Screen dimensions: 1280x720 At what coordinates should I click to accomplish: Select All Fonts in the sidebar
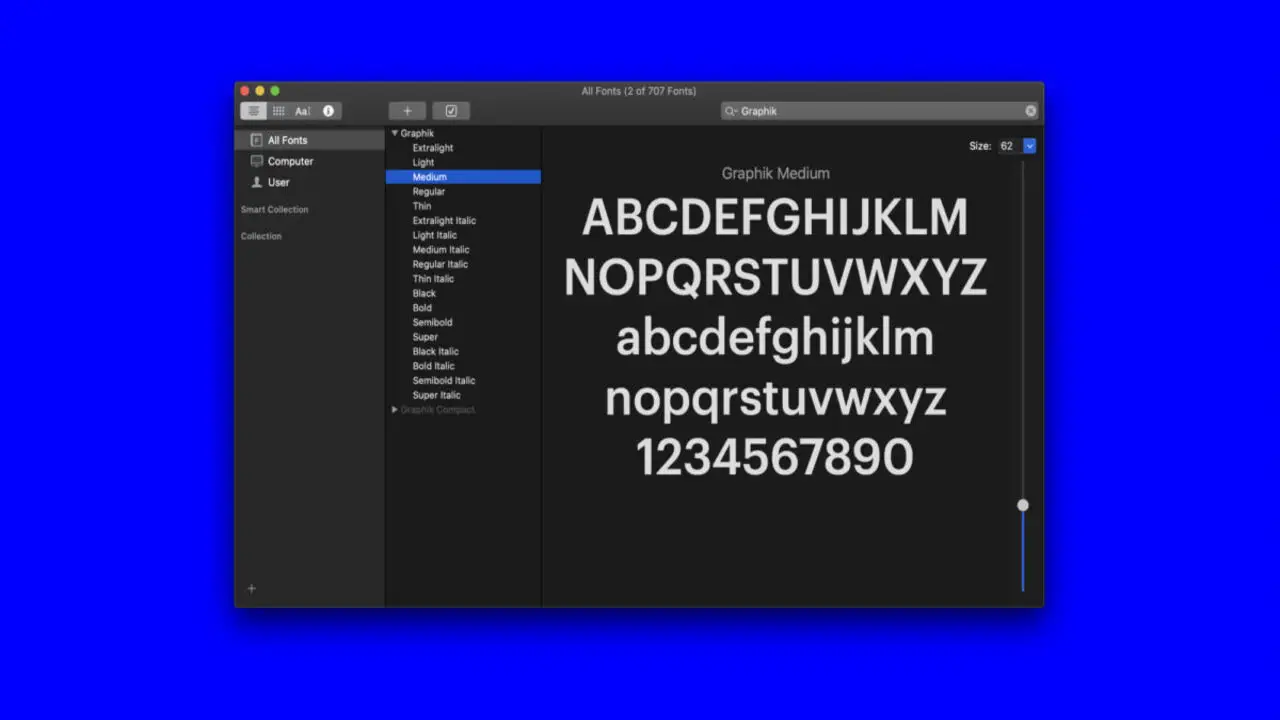(310, 140)
